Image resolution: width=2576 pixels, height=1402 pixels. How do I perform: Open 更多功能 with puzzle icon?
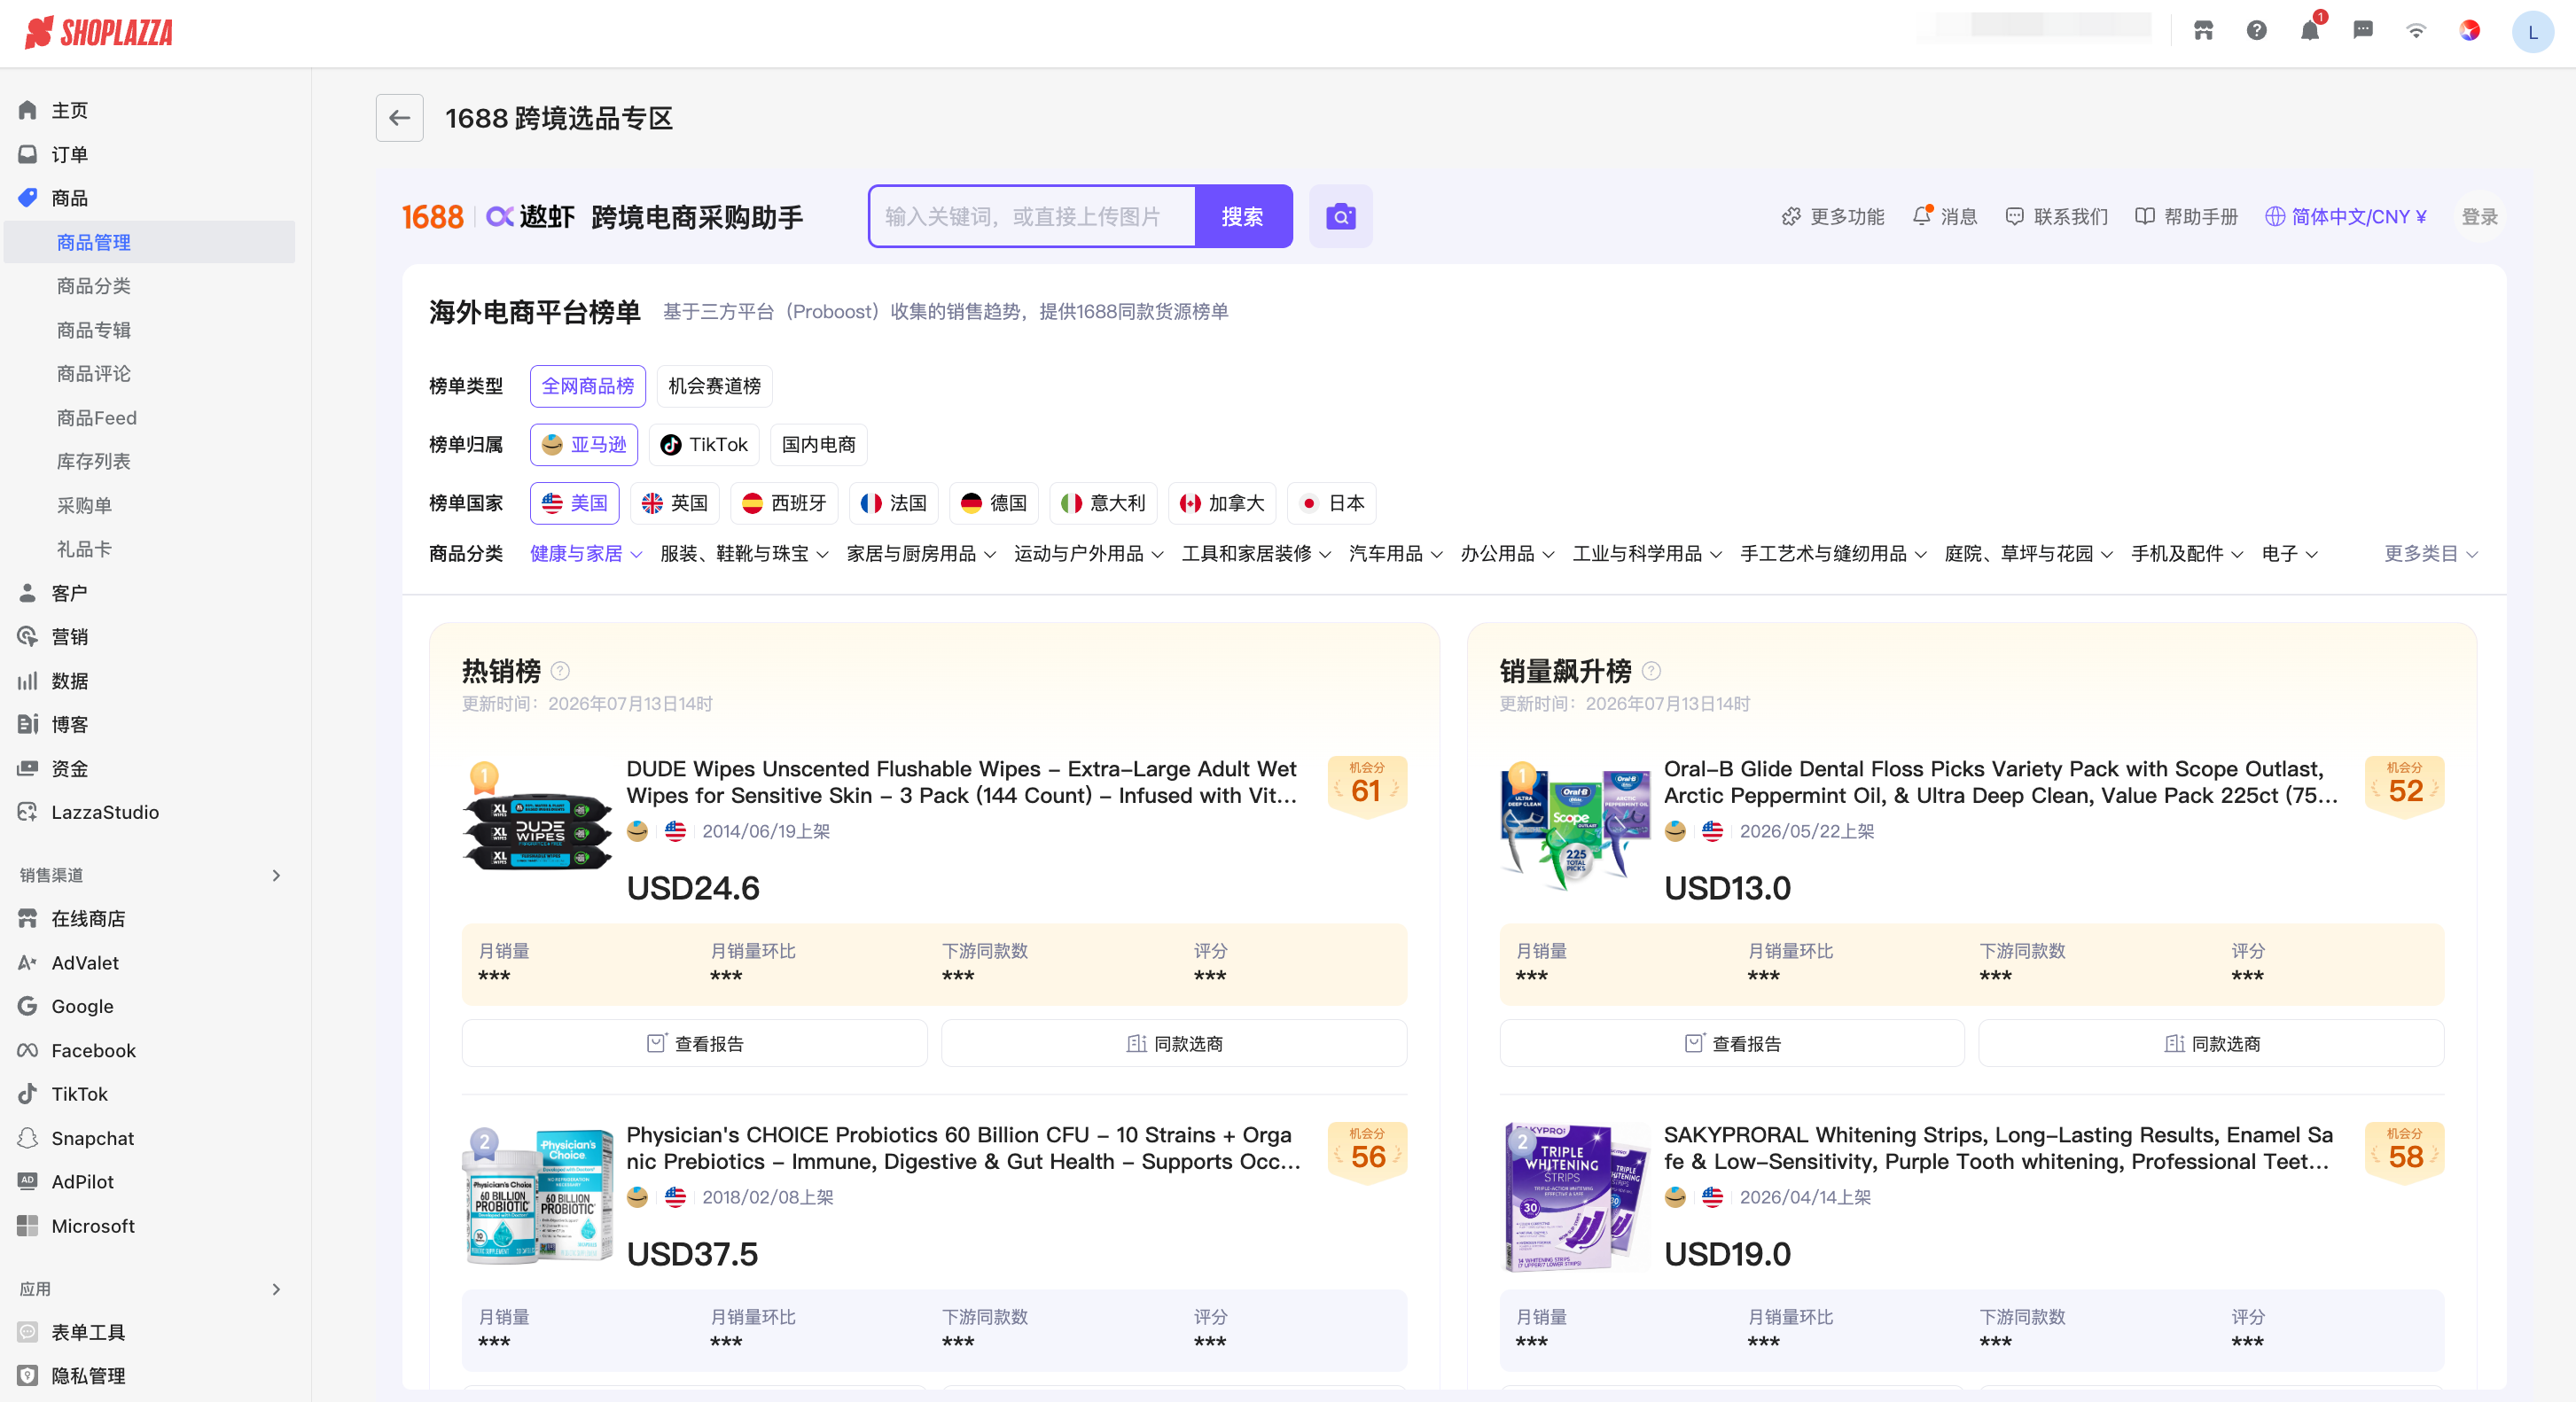(x=1833, y=217)
